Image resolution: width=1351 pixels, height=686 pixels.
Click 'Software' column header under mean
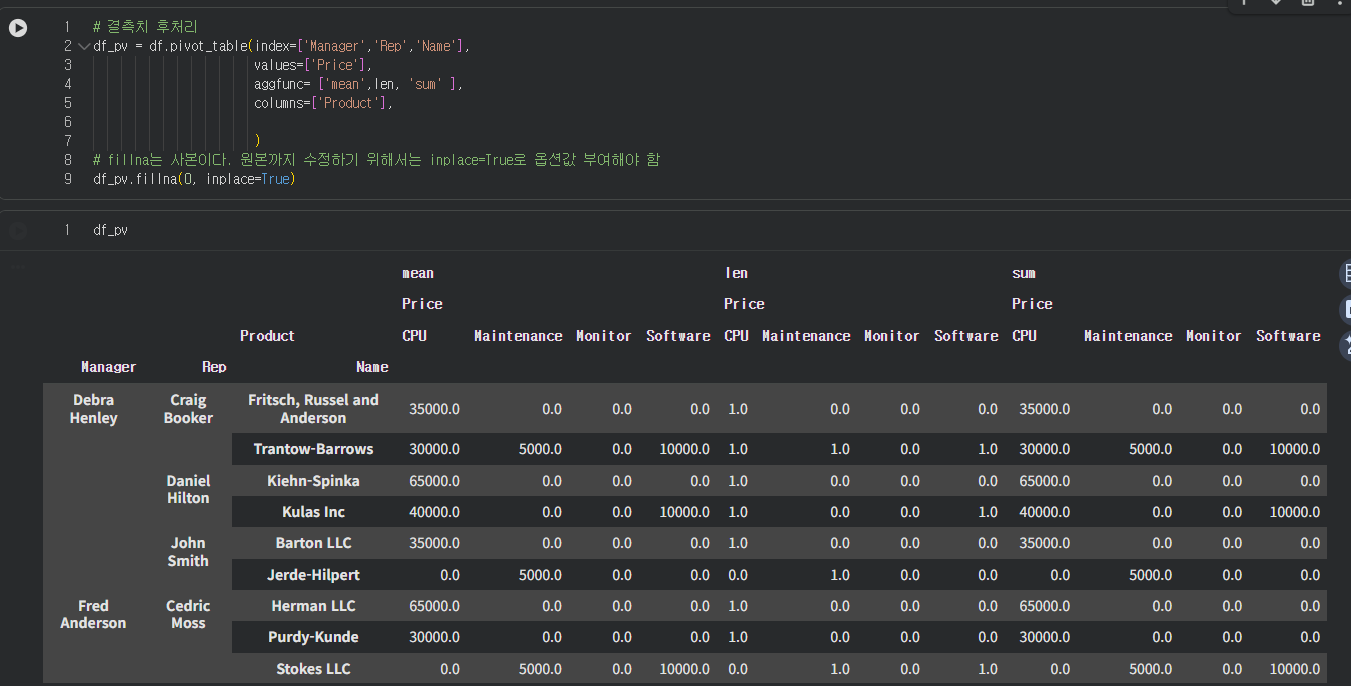[678, 336]
